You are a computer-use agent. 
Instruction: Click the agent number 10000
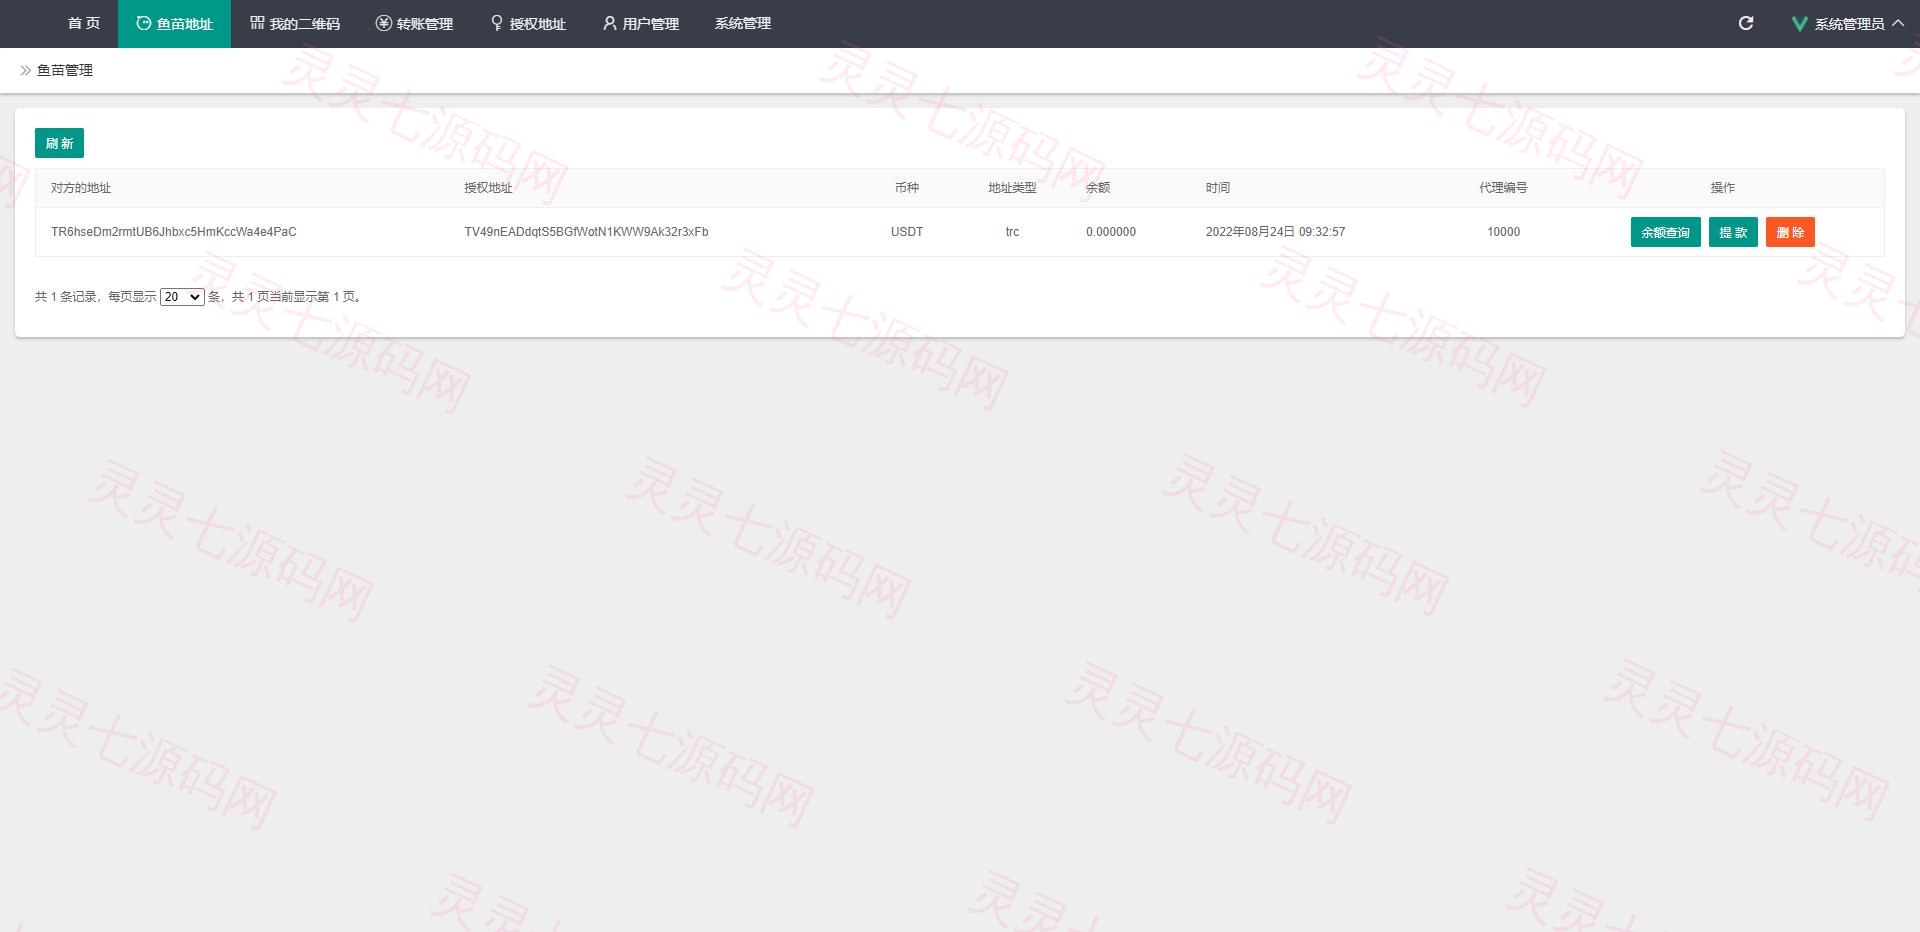point(1503,232)
